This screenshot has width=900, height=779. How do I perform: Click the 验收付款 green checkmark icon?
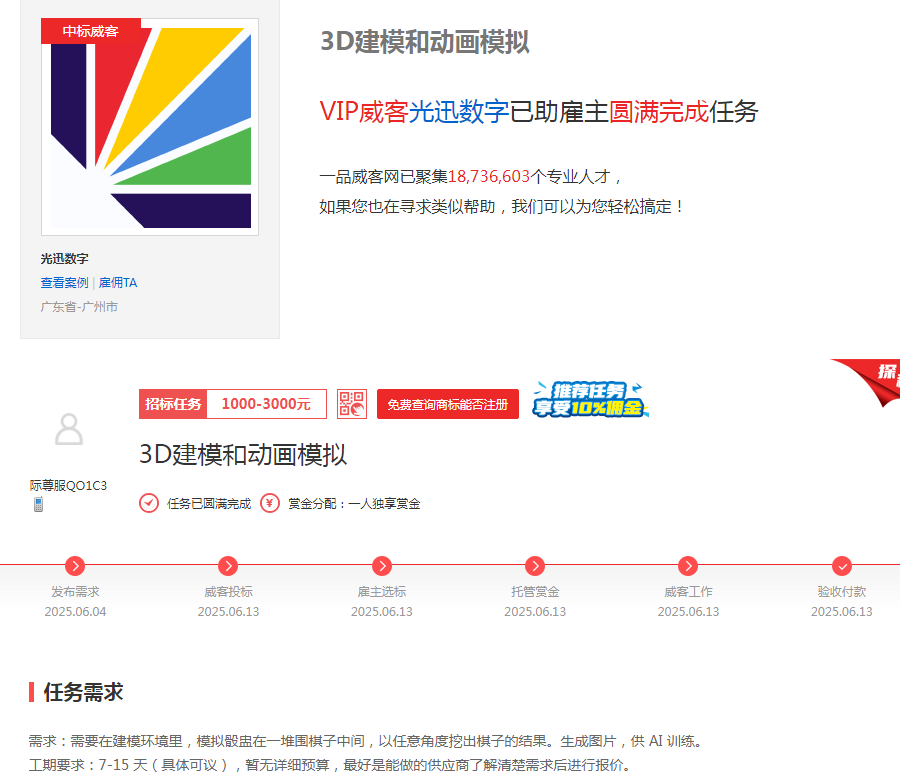[842, 564]
